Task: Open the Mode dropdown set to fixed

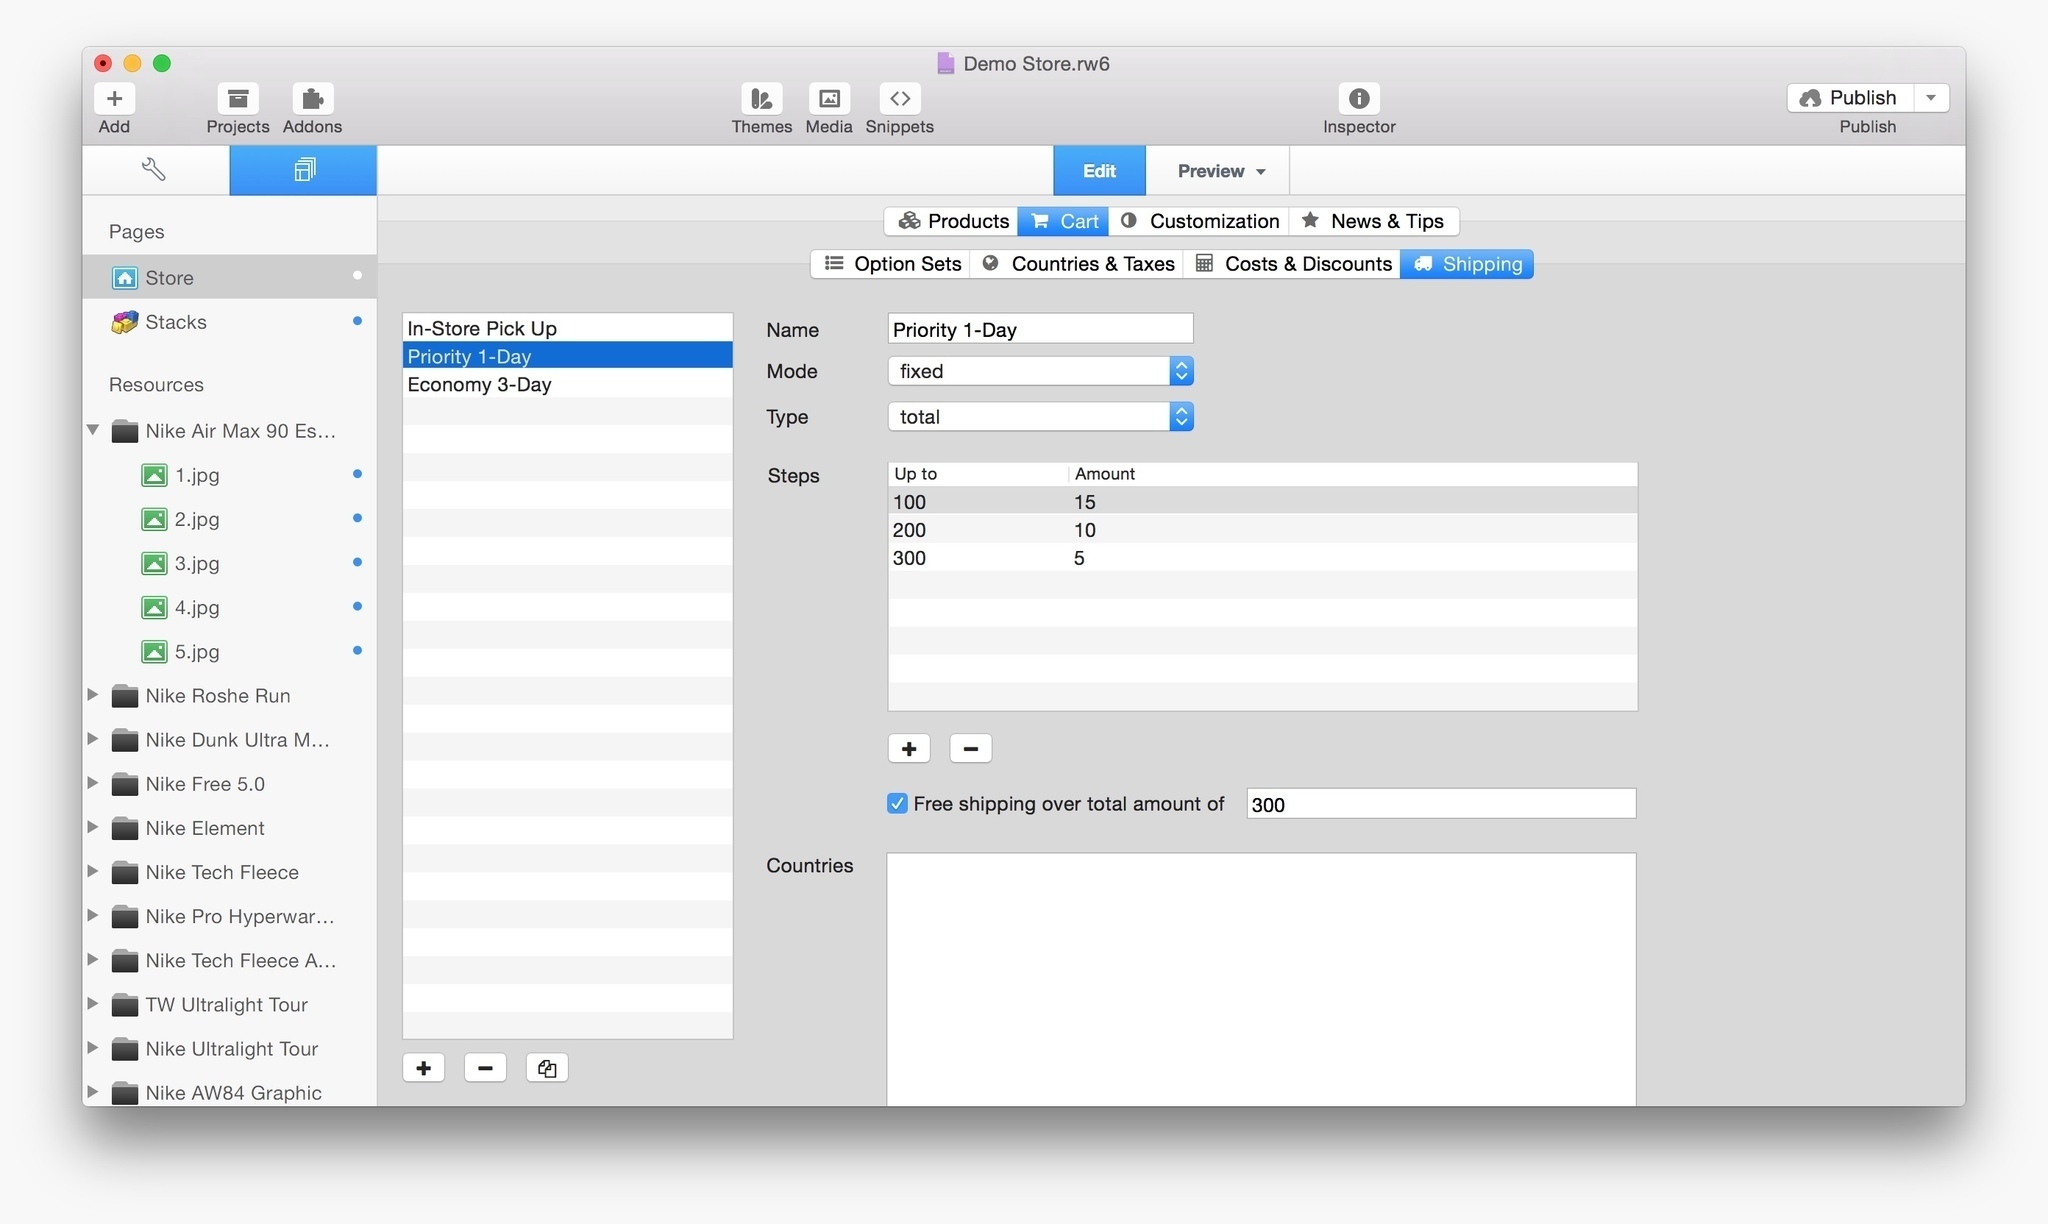Action: (1040, 371)
